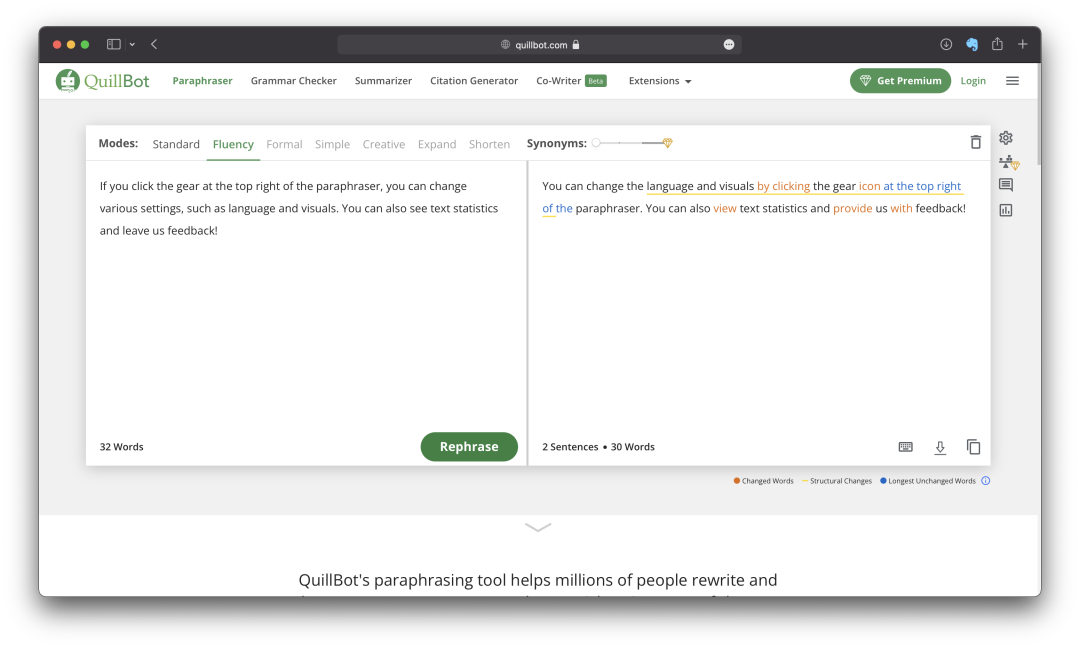Click the Safari address bar
This screenshot has width=1080, height=648.
(539, 45)
